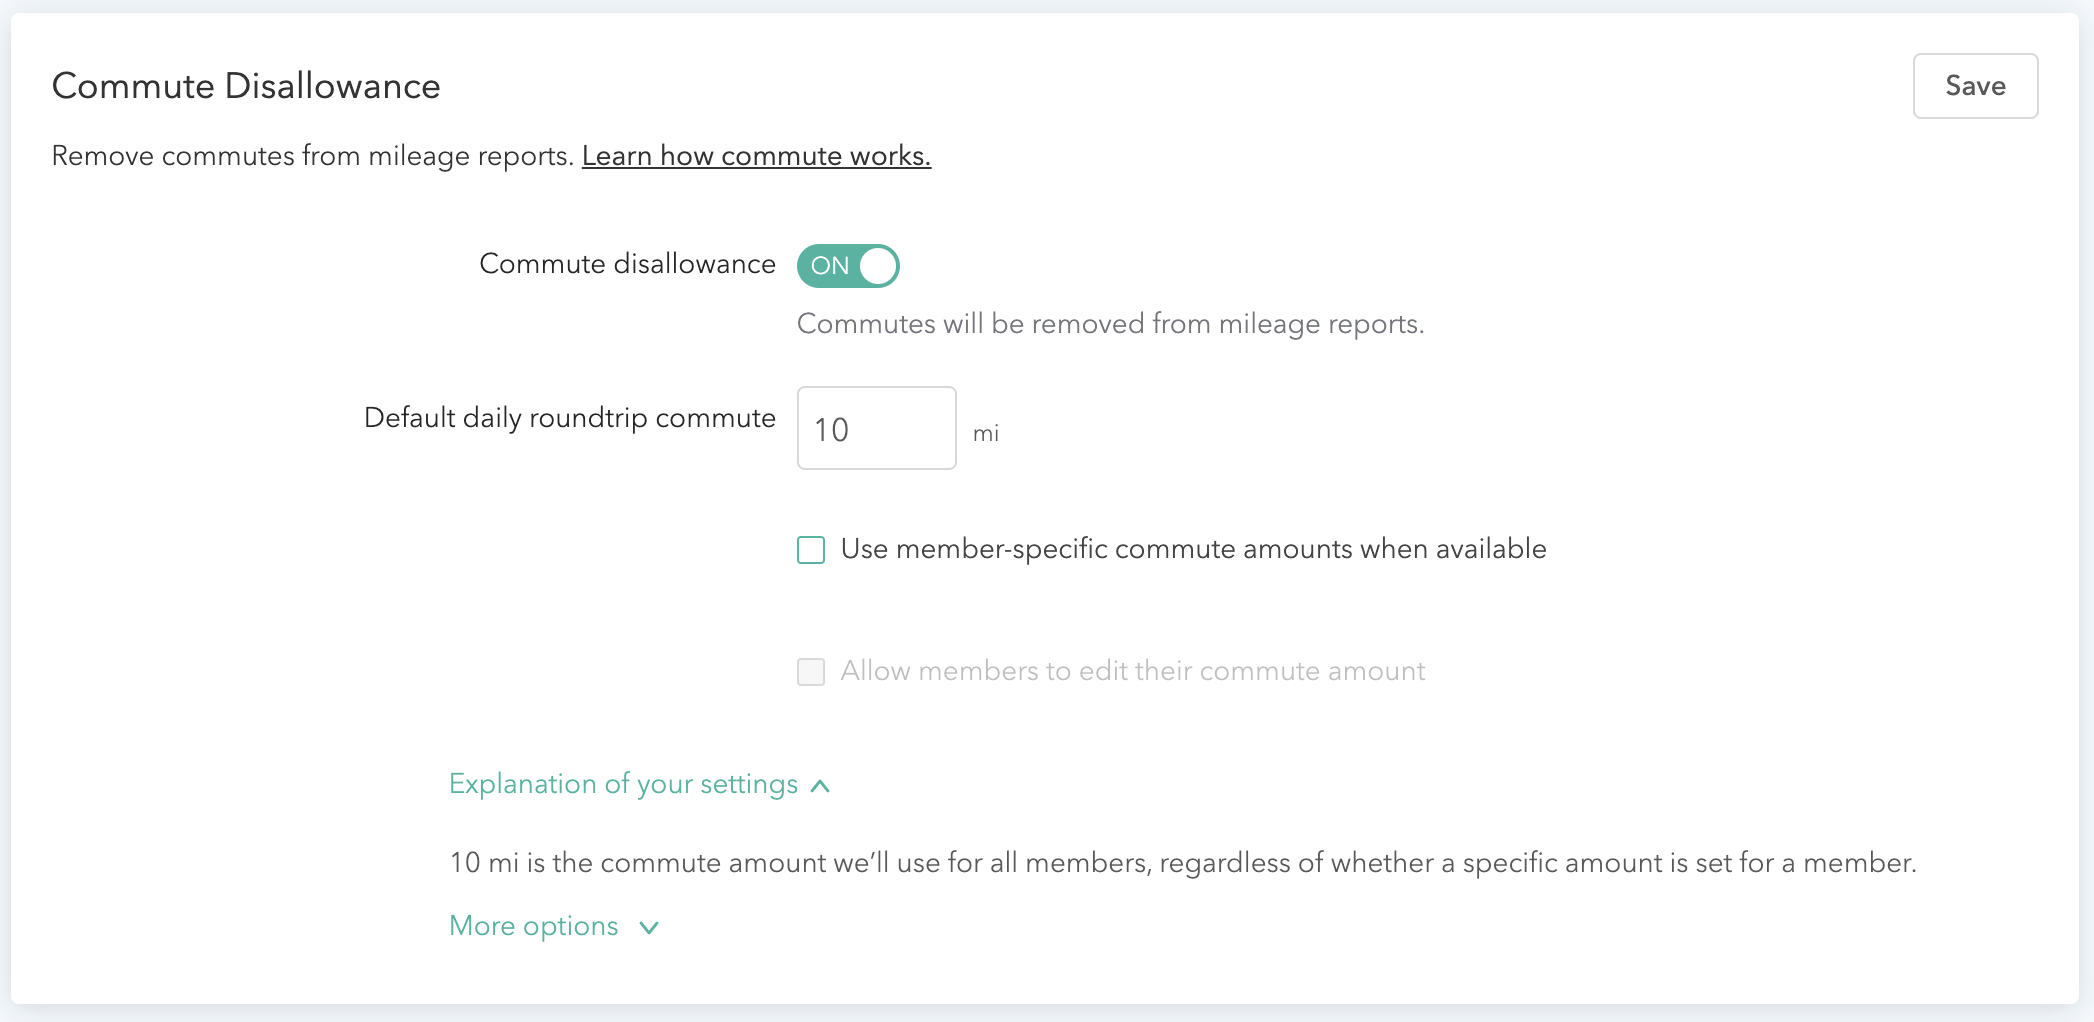2094x1022 pixels.
Task: Click the down chevron beside More options
Action: 649,928
